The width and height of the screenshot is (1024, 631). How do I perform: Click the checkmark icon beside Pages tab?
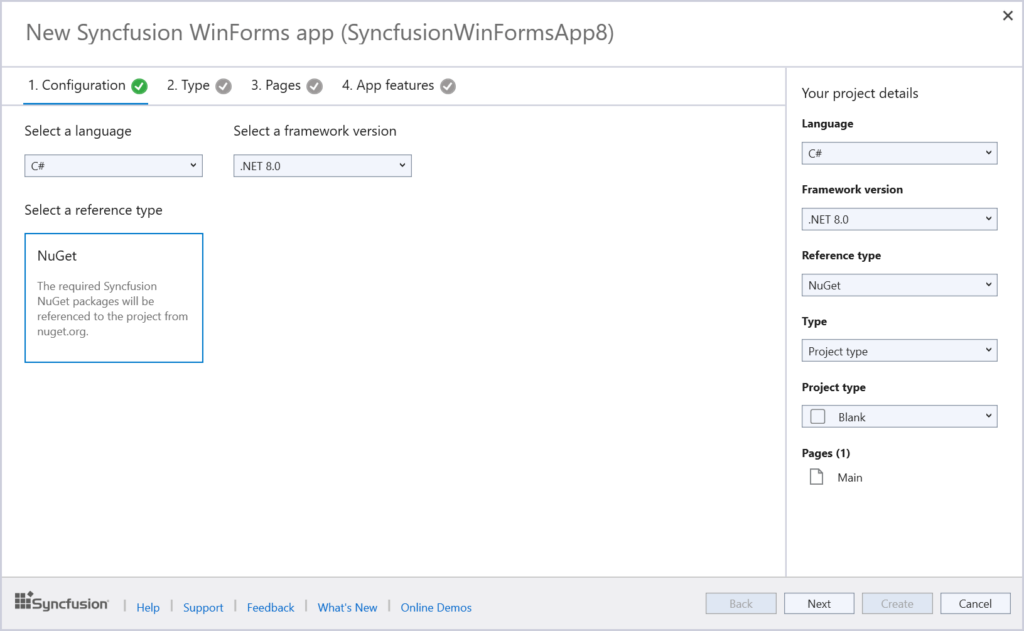[x=313, y=86]
